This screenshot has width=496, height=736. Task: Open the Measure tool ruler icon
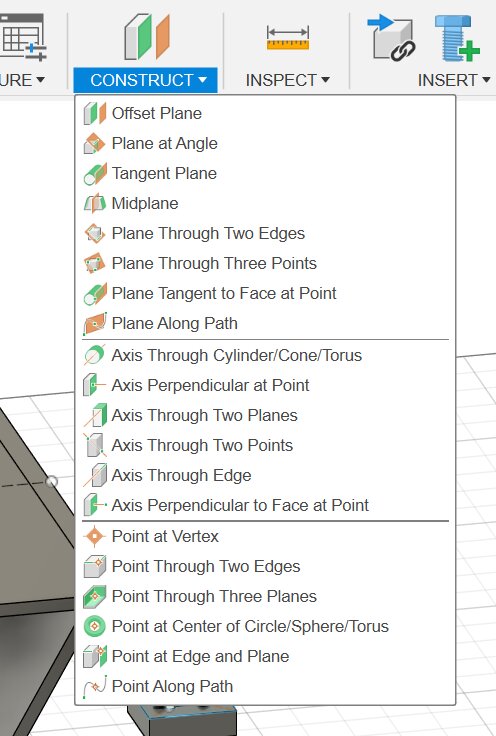click(x=288, y=38)
